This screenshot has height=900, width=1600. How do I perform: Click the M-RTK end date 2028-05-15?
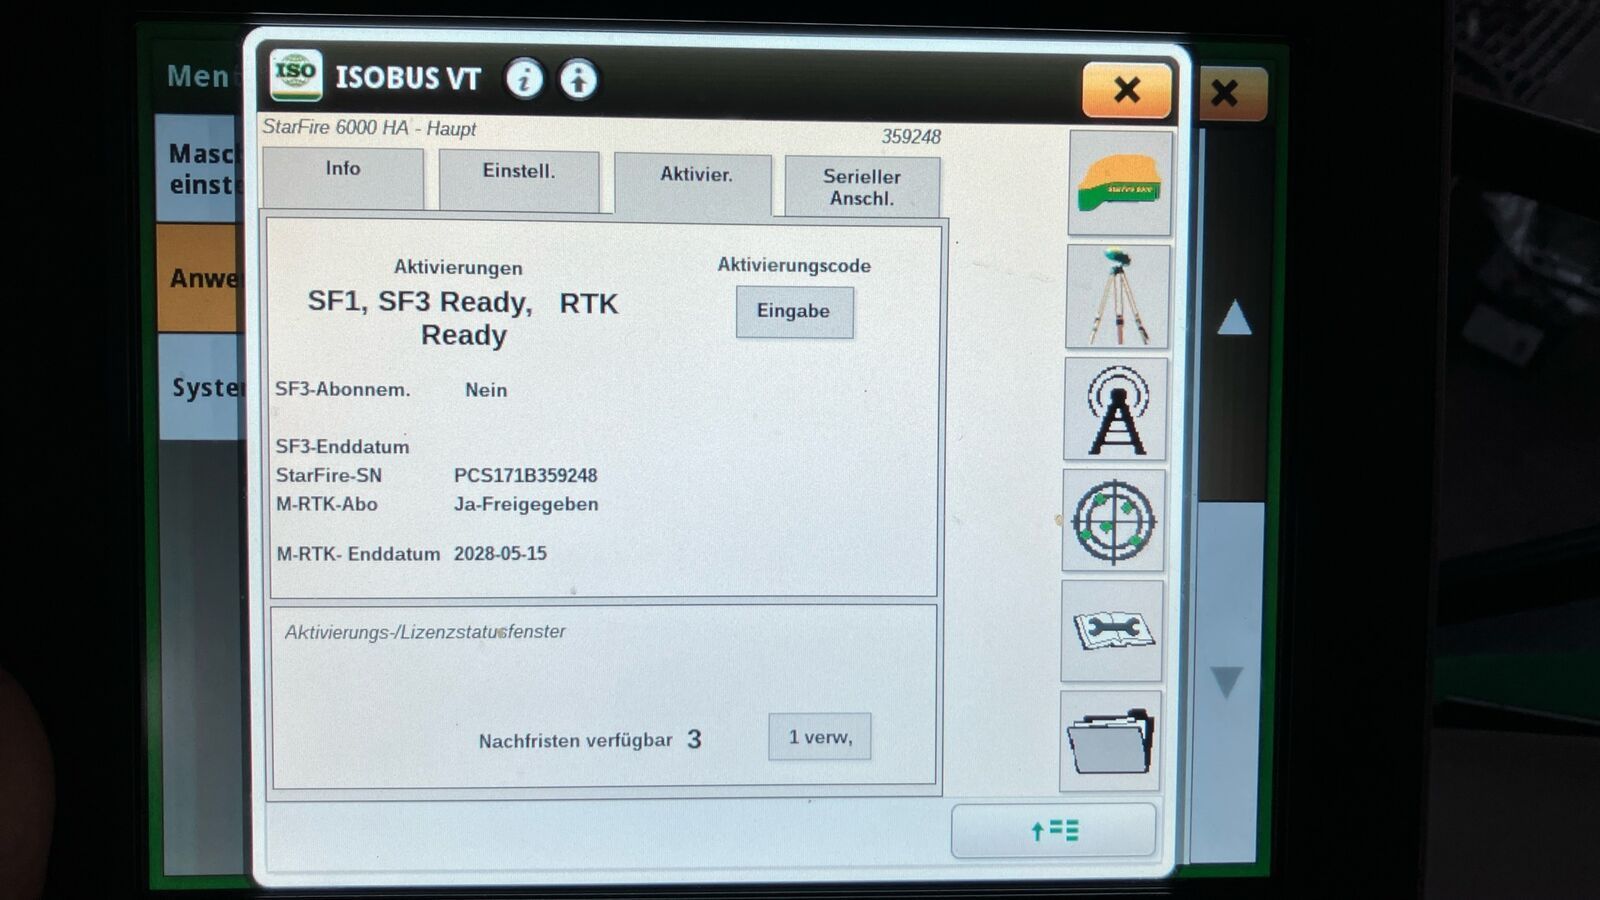[500, 553]
